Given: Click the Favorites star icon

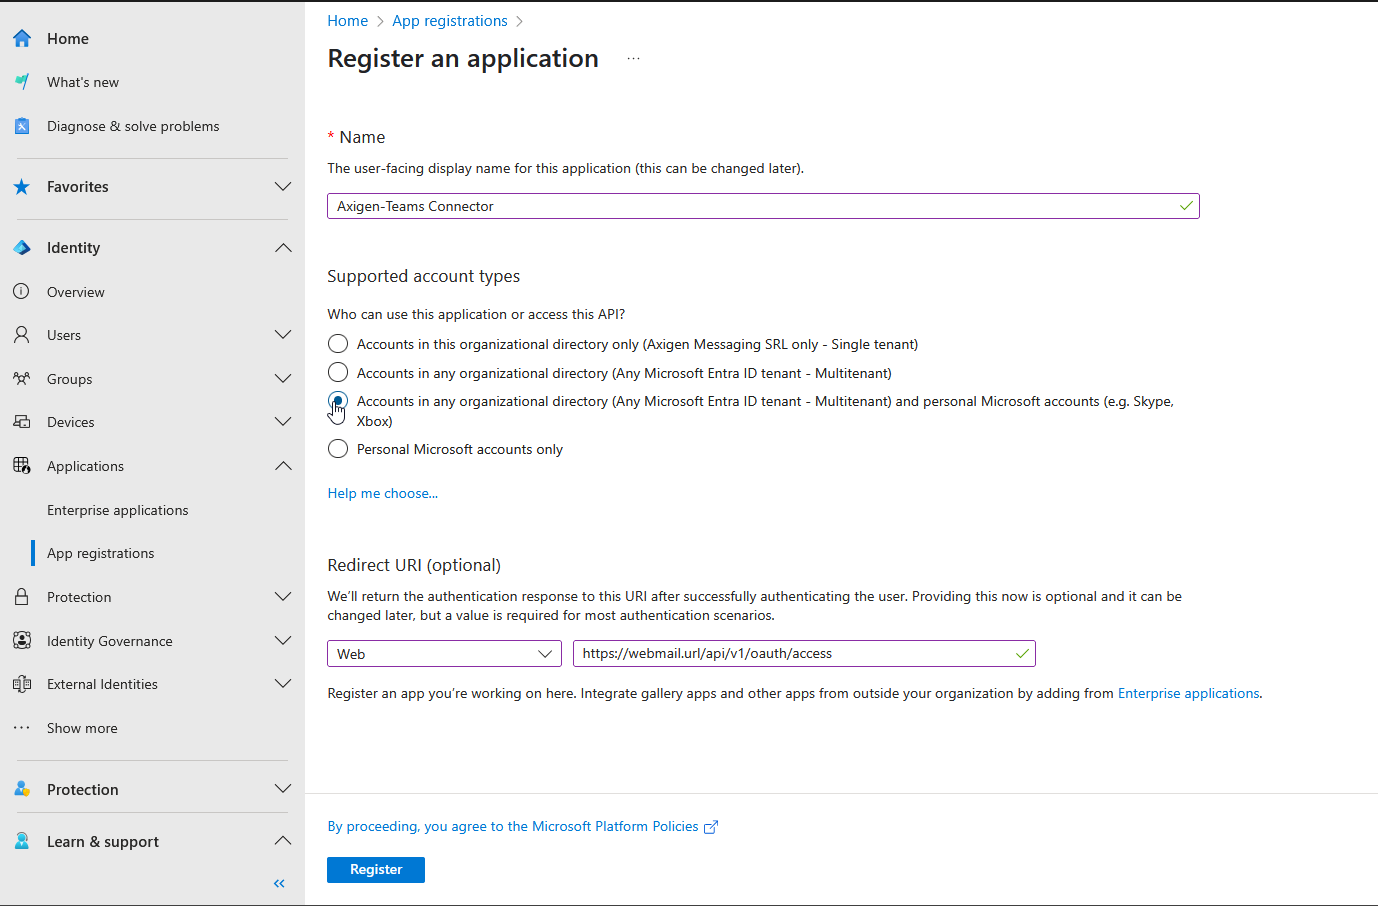Looking at the screenshot, I should 22,187.
